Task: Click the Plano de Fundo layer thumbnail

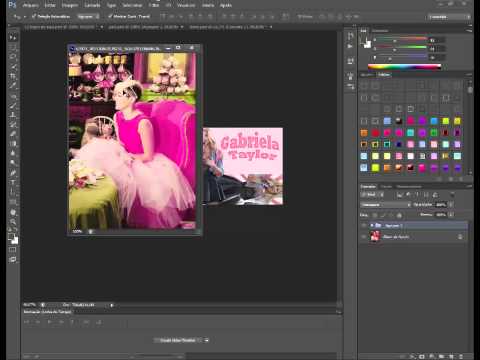Action: coord(375,237)
